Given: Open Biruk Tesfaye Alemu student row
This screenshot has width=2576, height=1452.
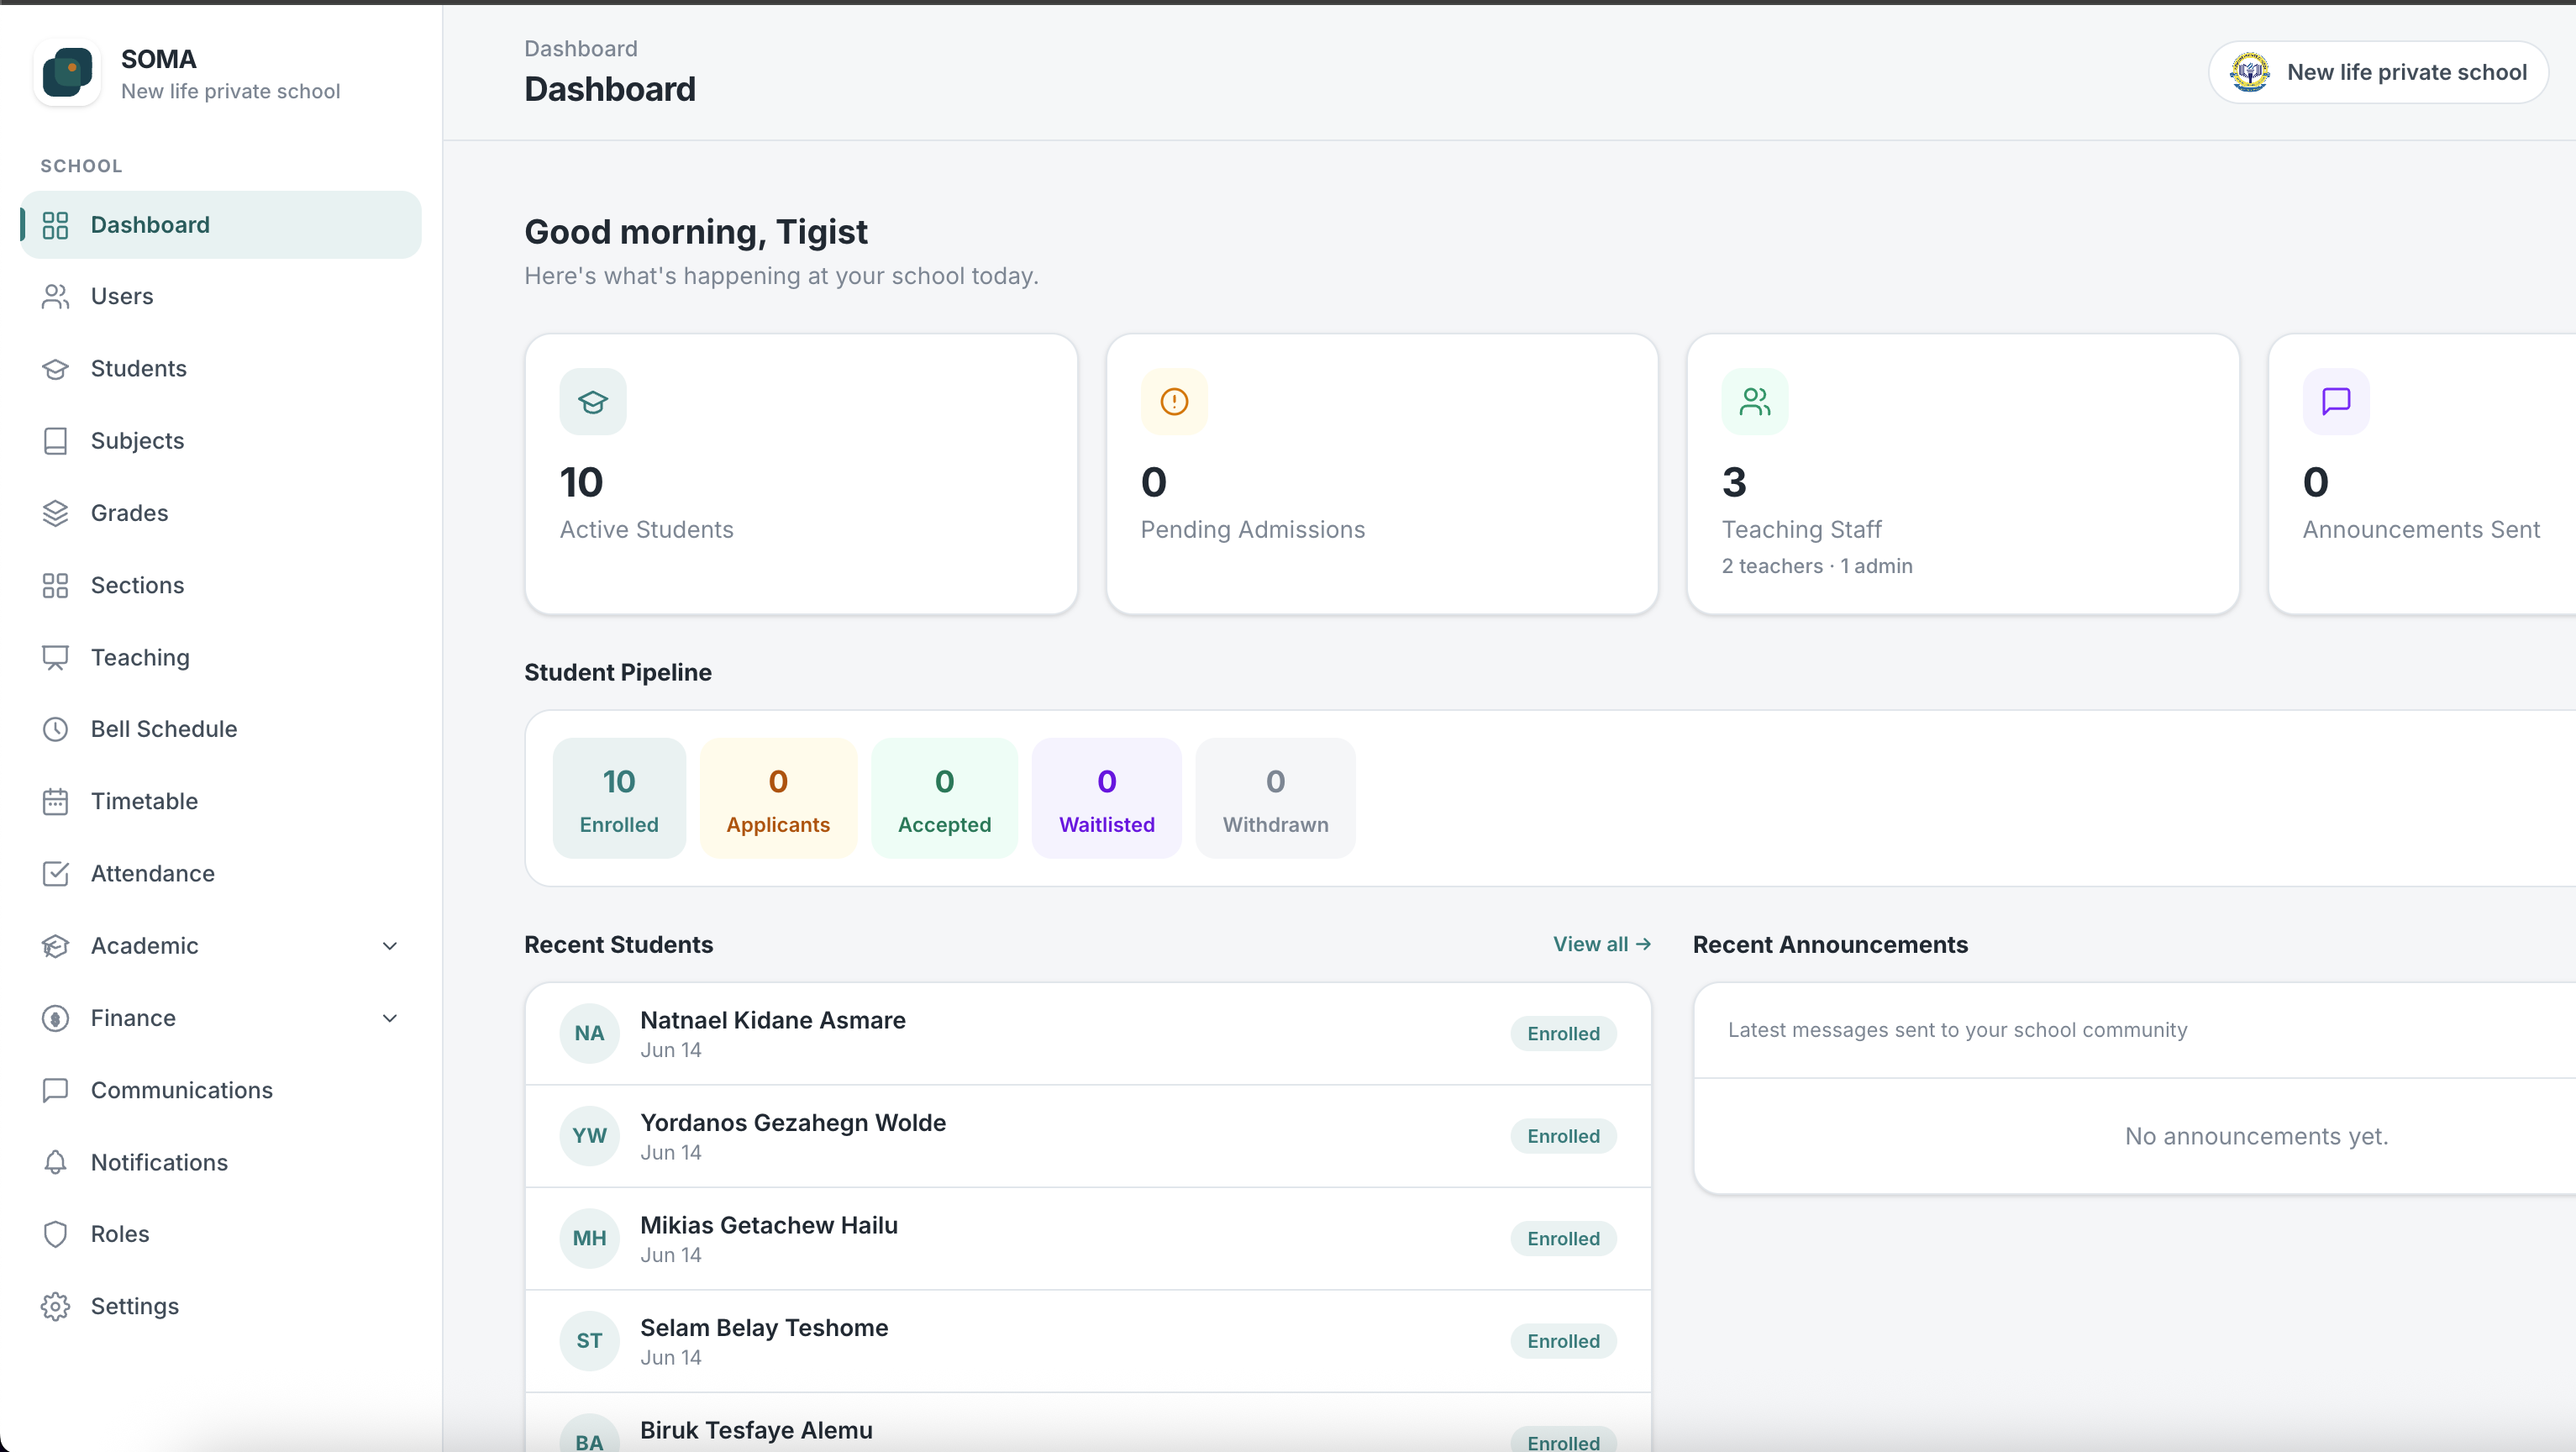Looking at the screenshot, I should [x=1088, y=1423].
